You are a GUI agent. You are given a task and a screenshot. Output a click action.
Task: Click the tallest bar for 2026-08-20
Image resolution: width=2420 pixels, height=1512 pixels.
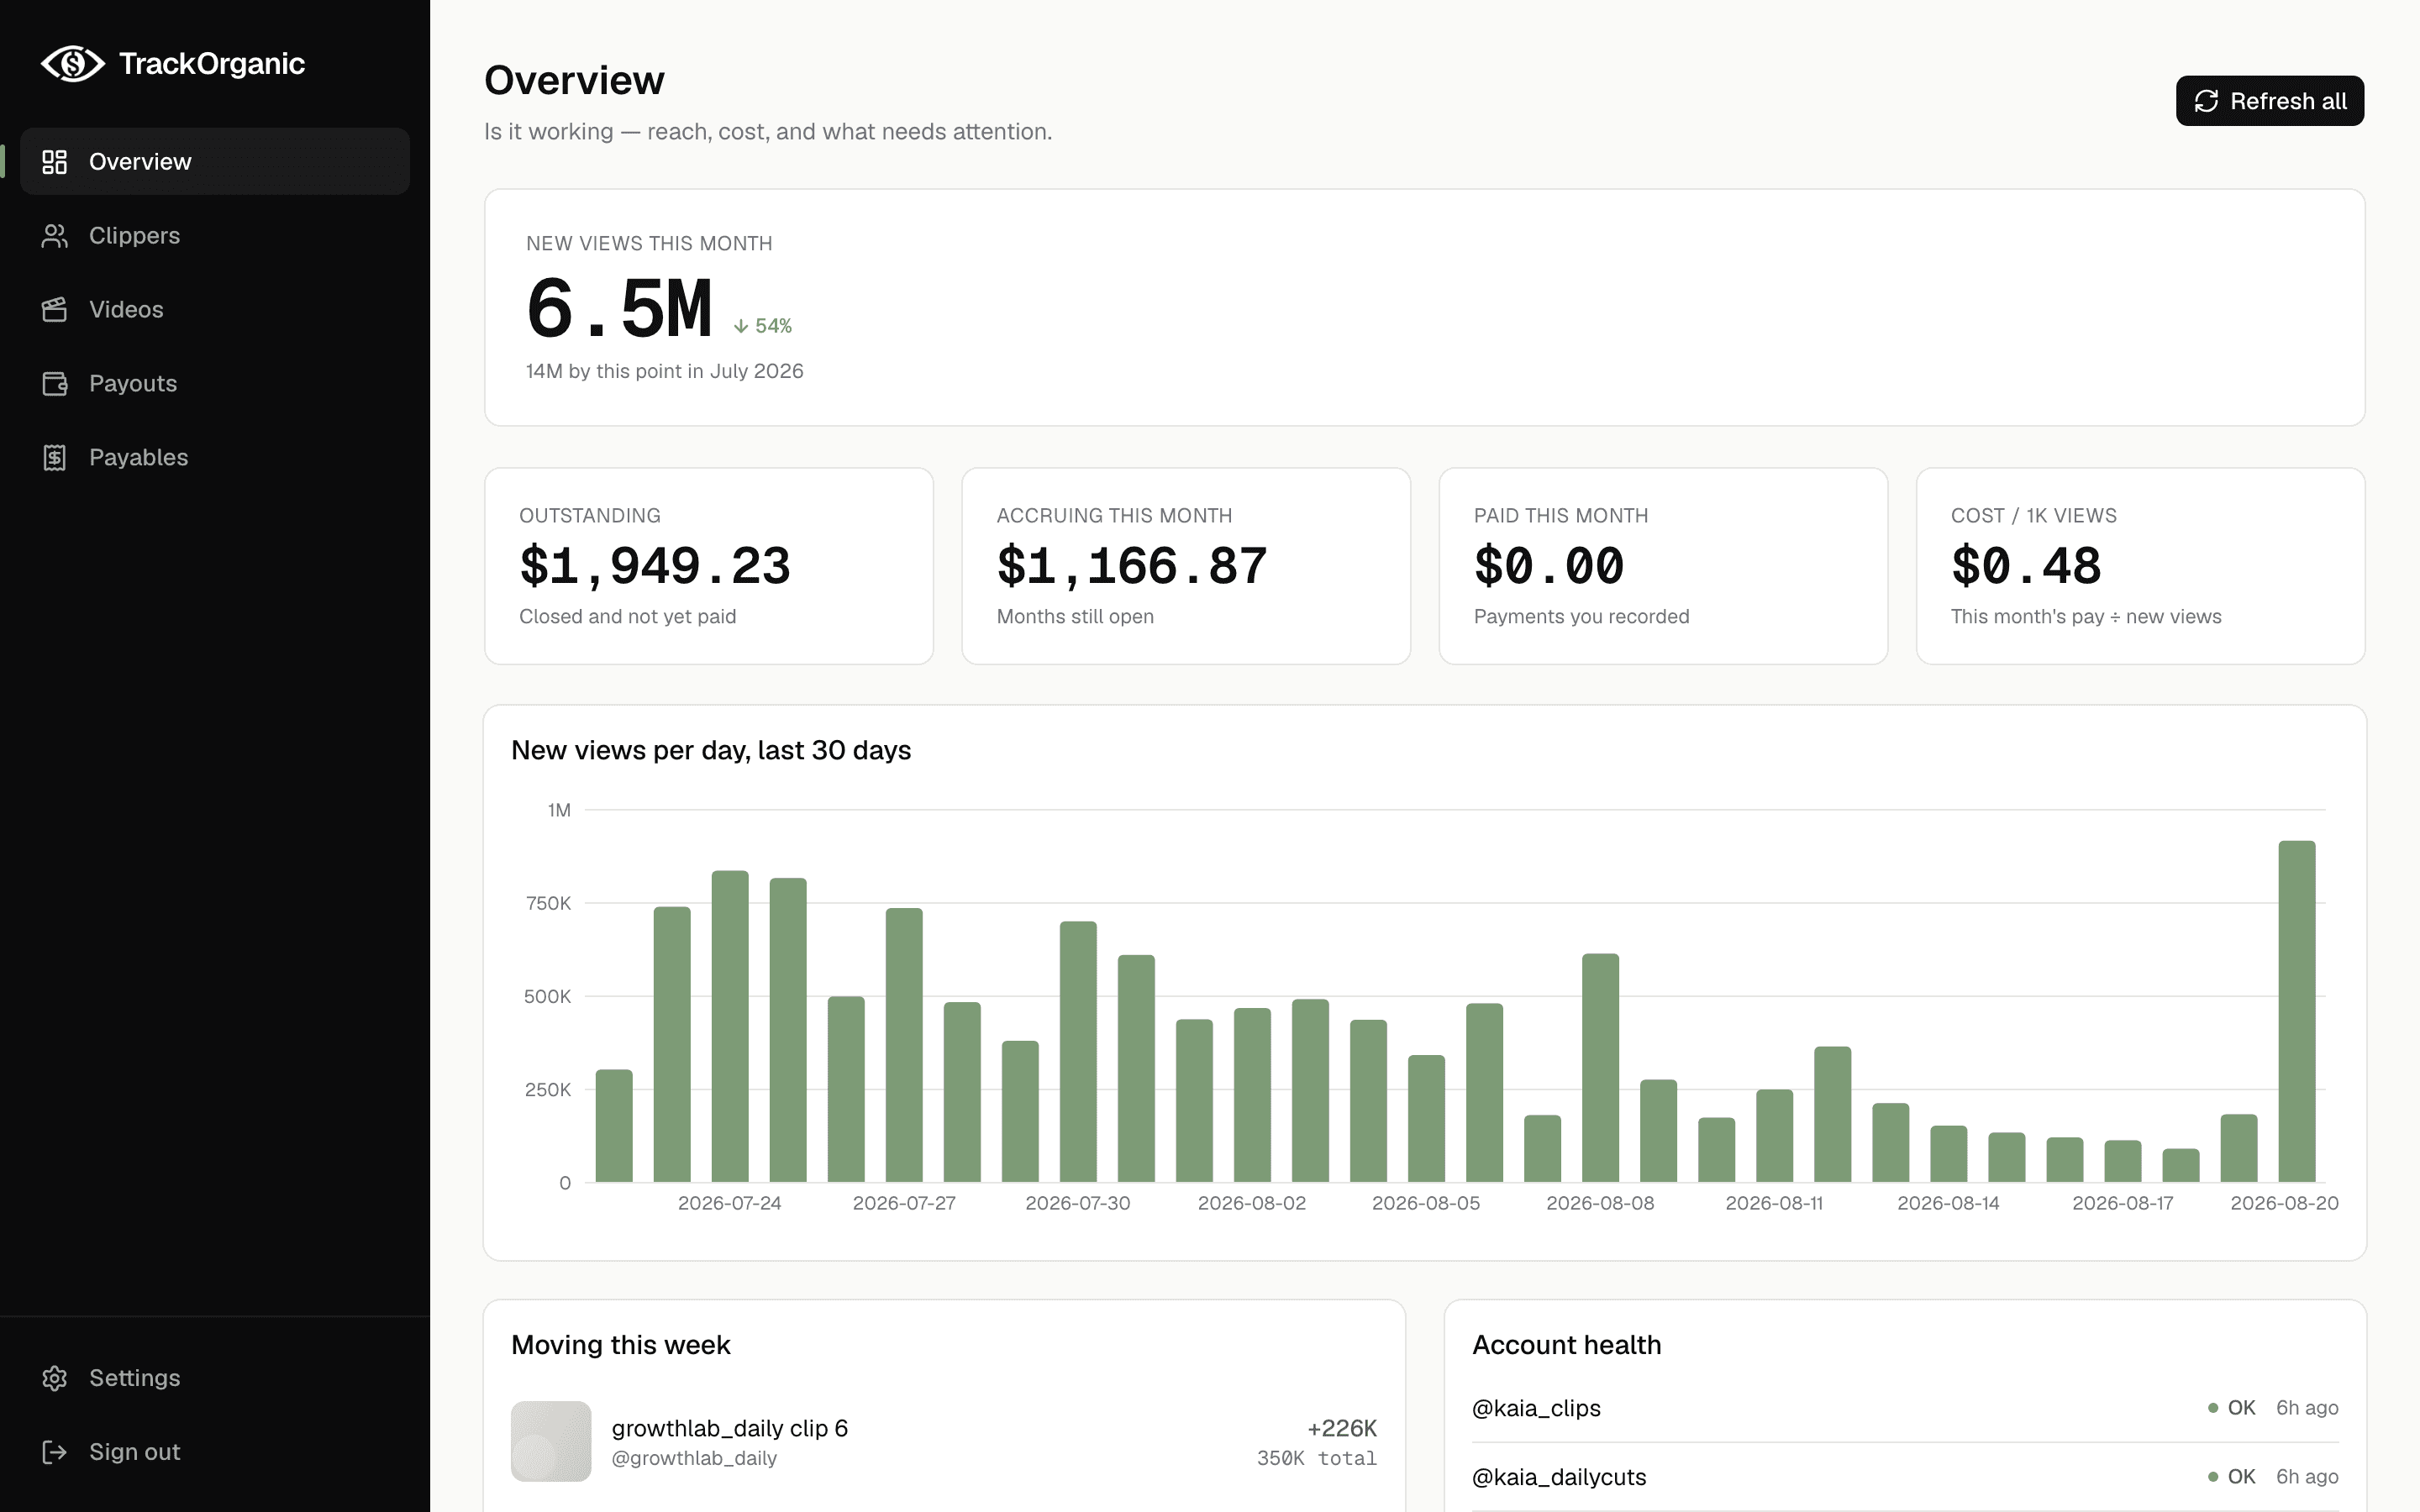2297,1011
